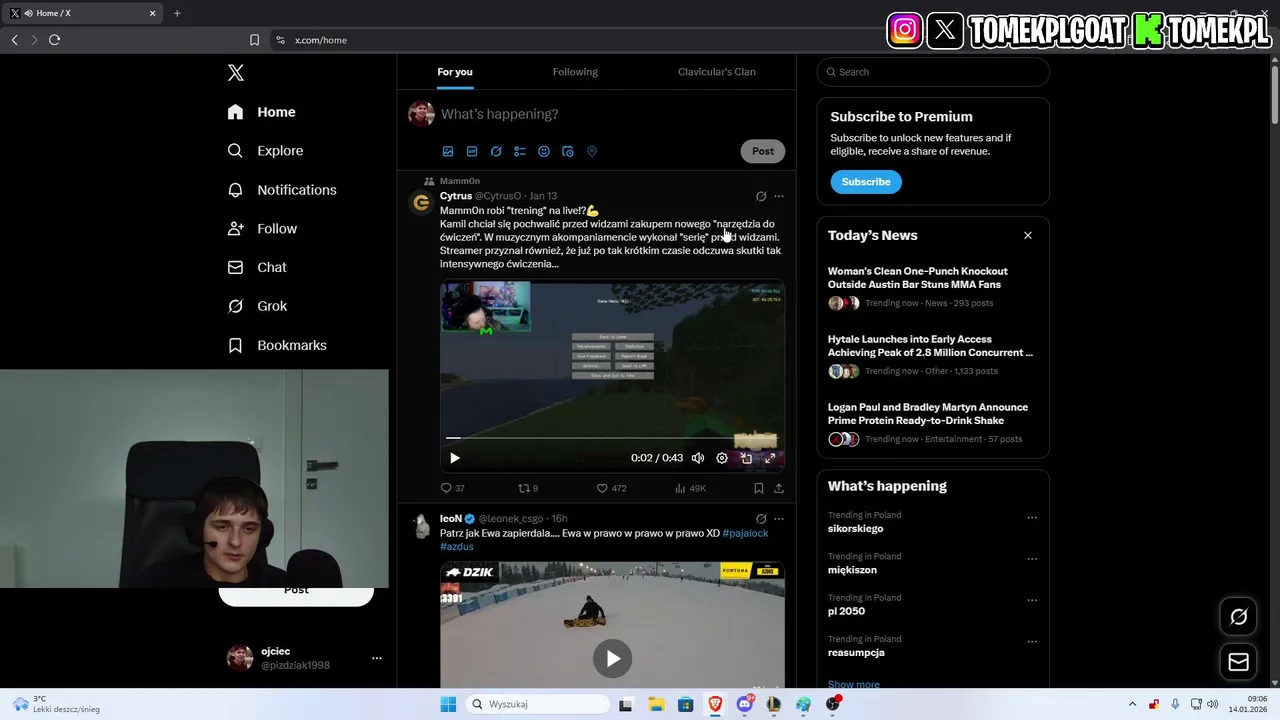This screenshot has width=1280, height=720.
Task: Bookmark the Cytrus post
Action: 759,488
